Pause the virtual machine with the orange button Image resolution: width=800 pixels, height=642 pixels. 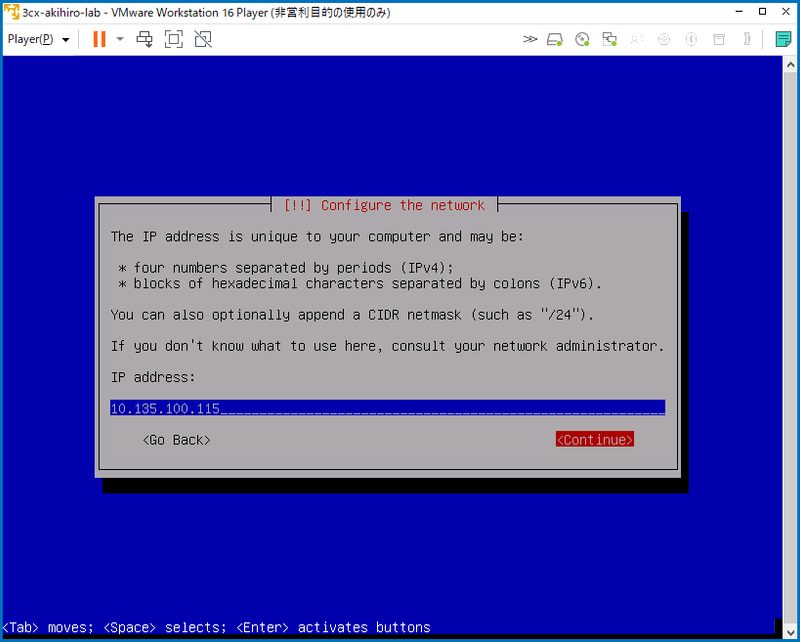click(x=99, y=39)
